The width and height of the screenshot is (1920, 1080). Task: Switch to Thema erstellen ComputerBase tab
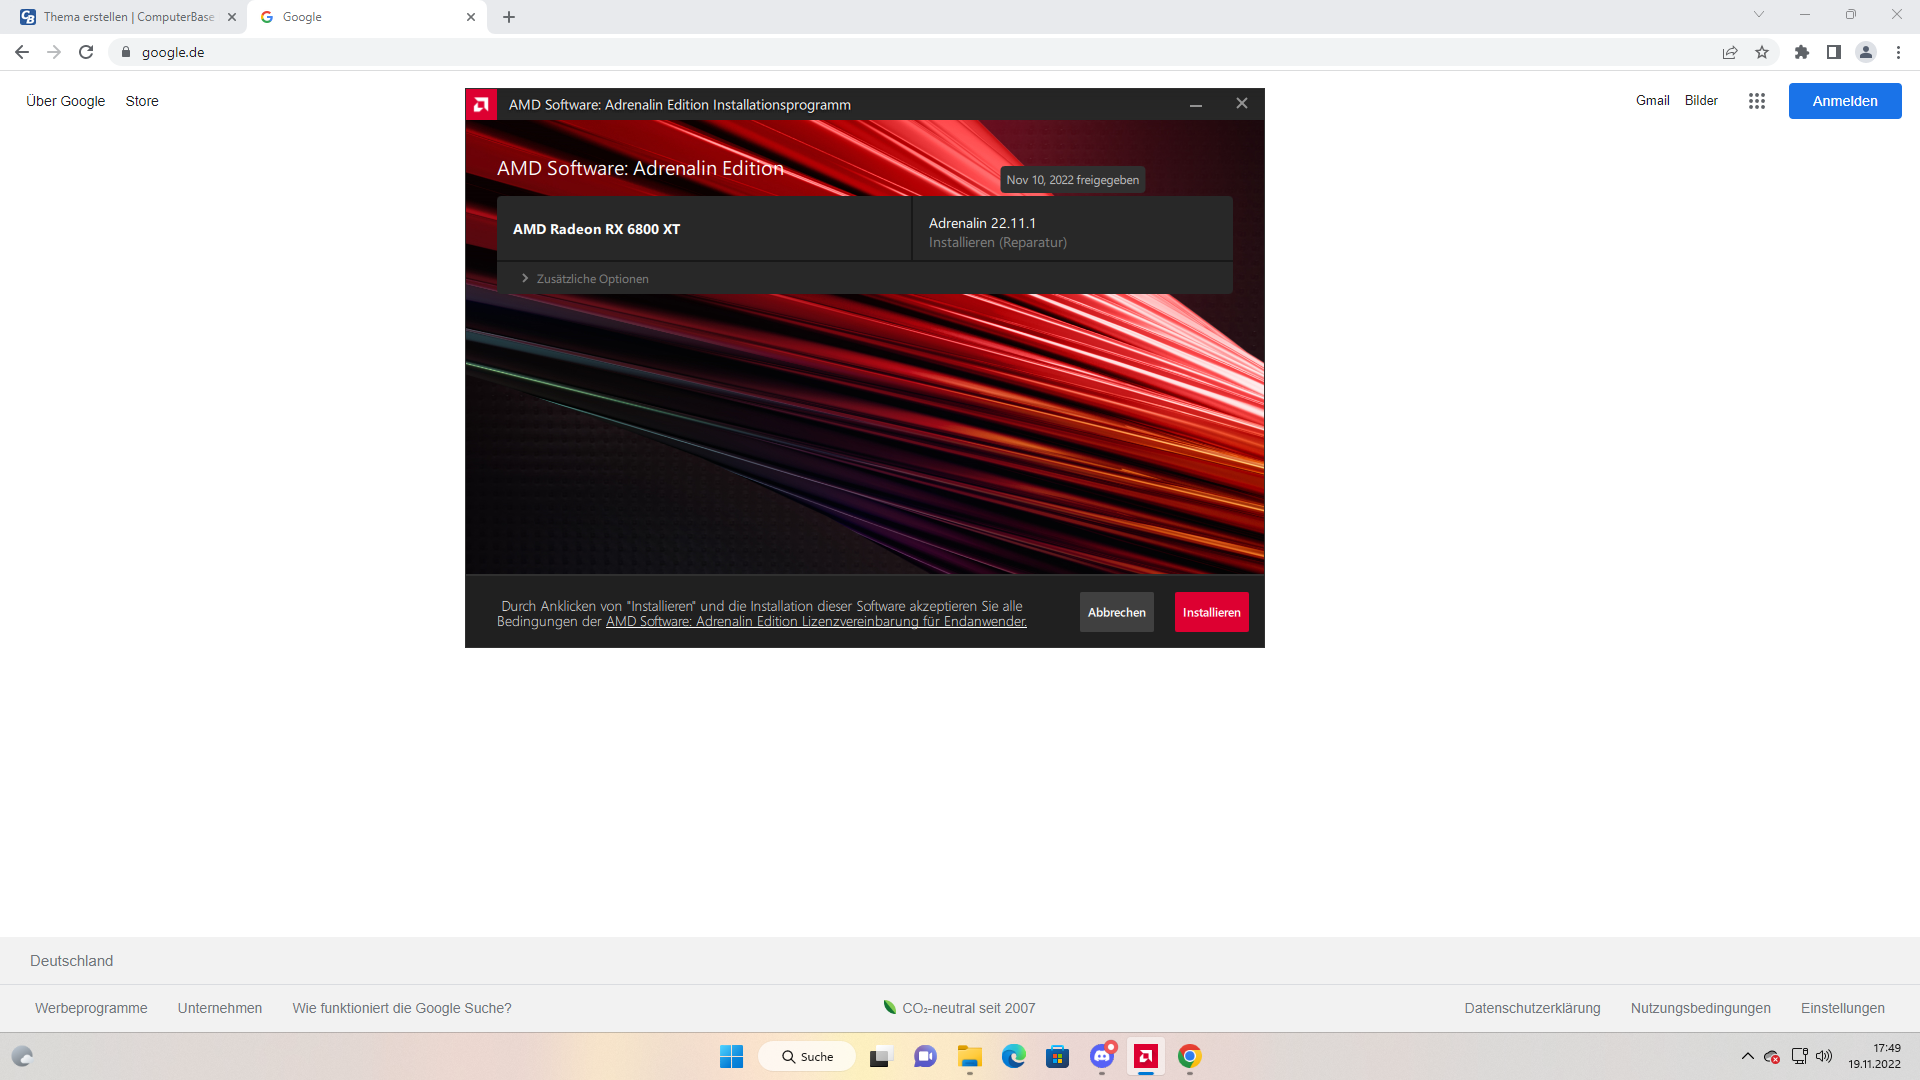point(128,17)
